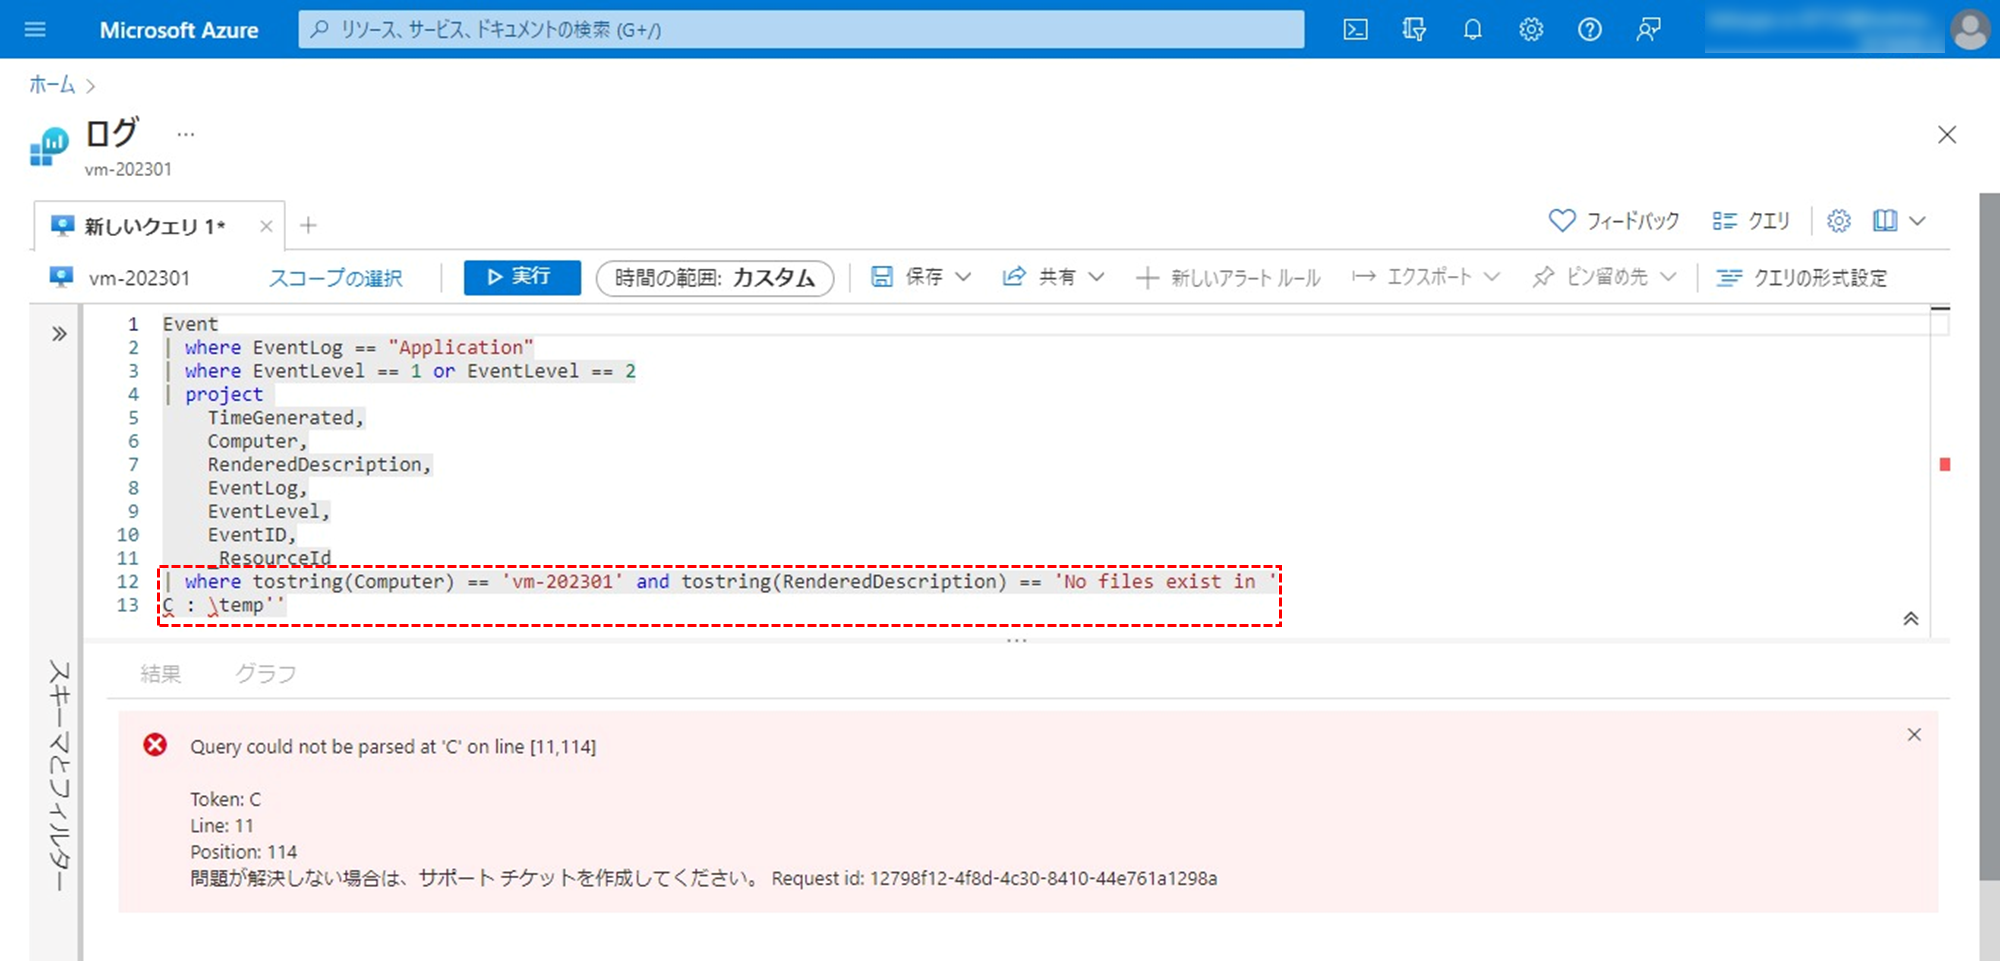Screen dimensions: 2000x961
Task: Run the query with 実行 button
Action: (522, 277)
